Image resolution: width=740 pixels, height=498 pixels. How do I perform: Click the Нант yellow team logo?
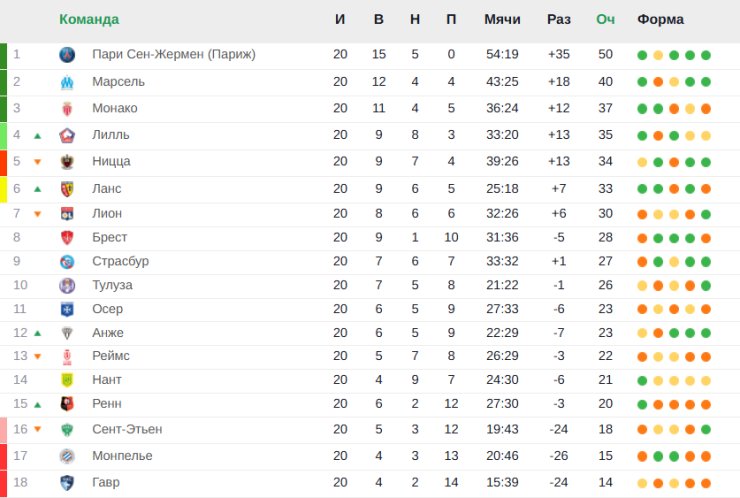(x=67, y=380)
